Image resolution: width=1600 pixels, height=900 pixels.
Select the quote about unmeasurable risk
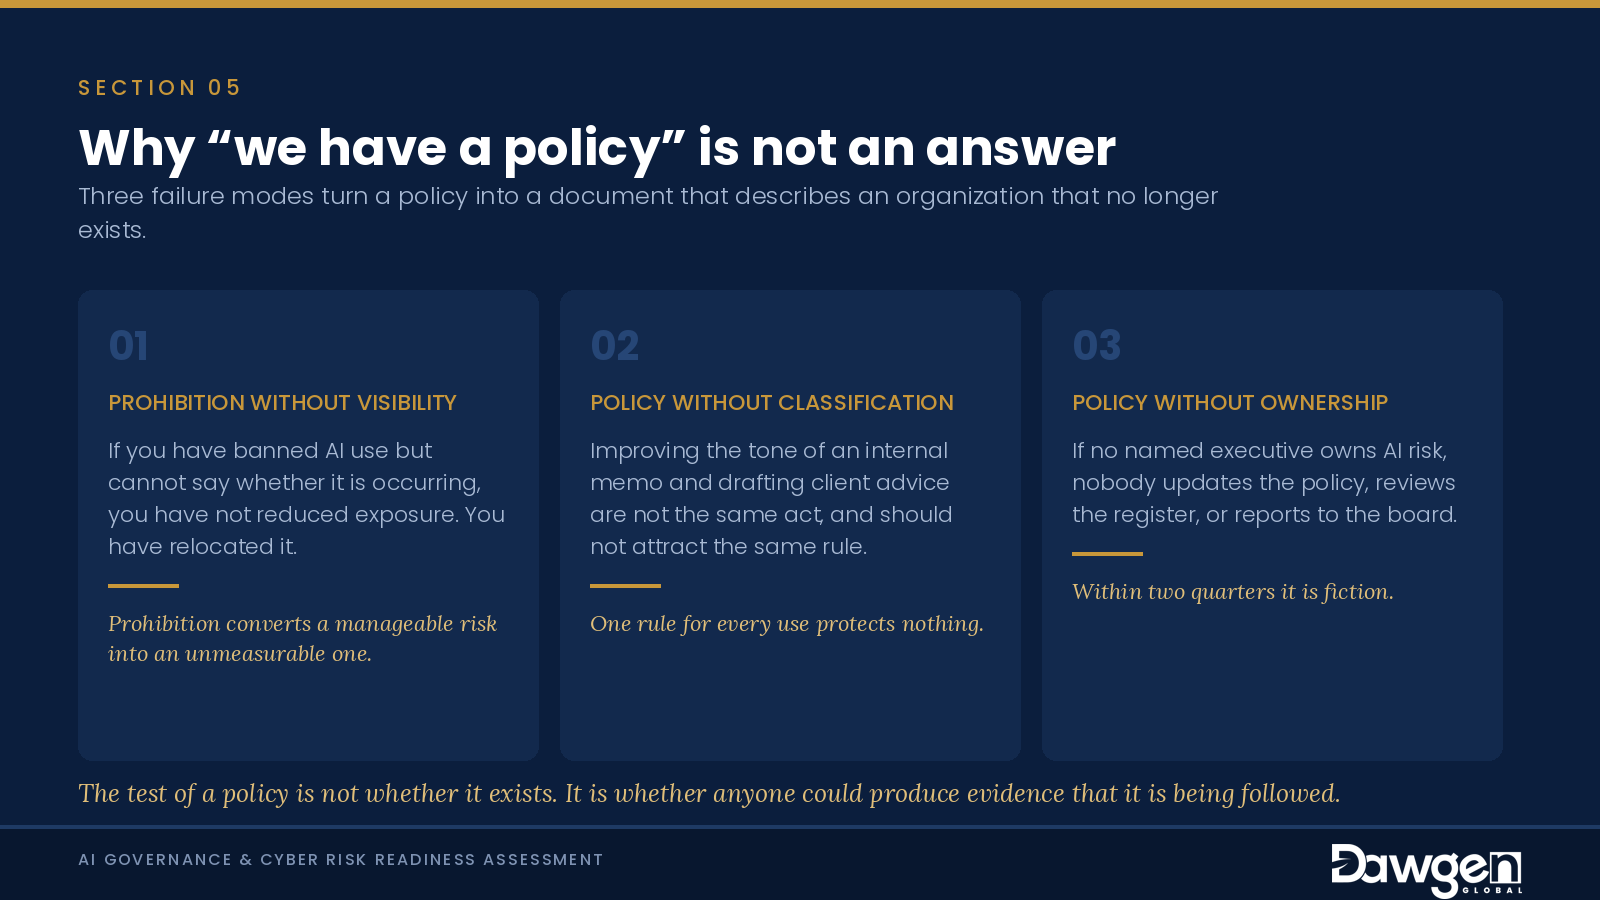(x=302, y=638)
